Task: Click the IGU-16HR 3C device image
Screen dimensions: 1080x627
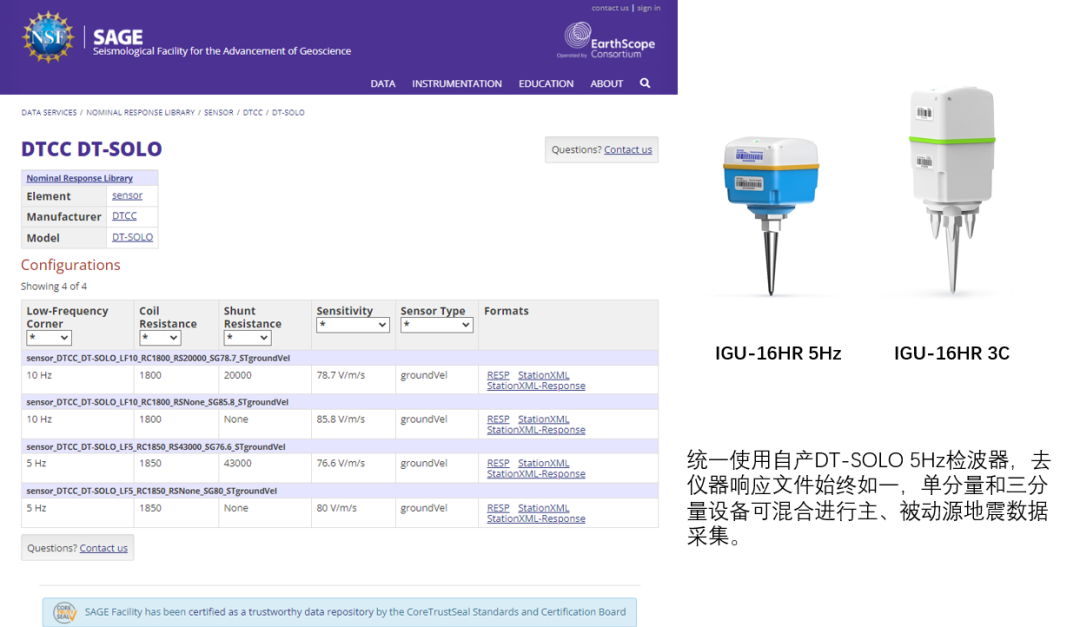Action: [953, 189]
